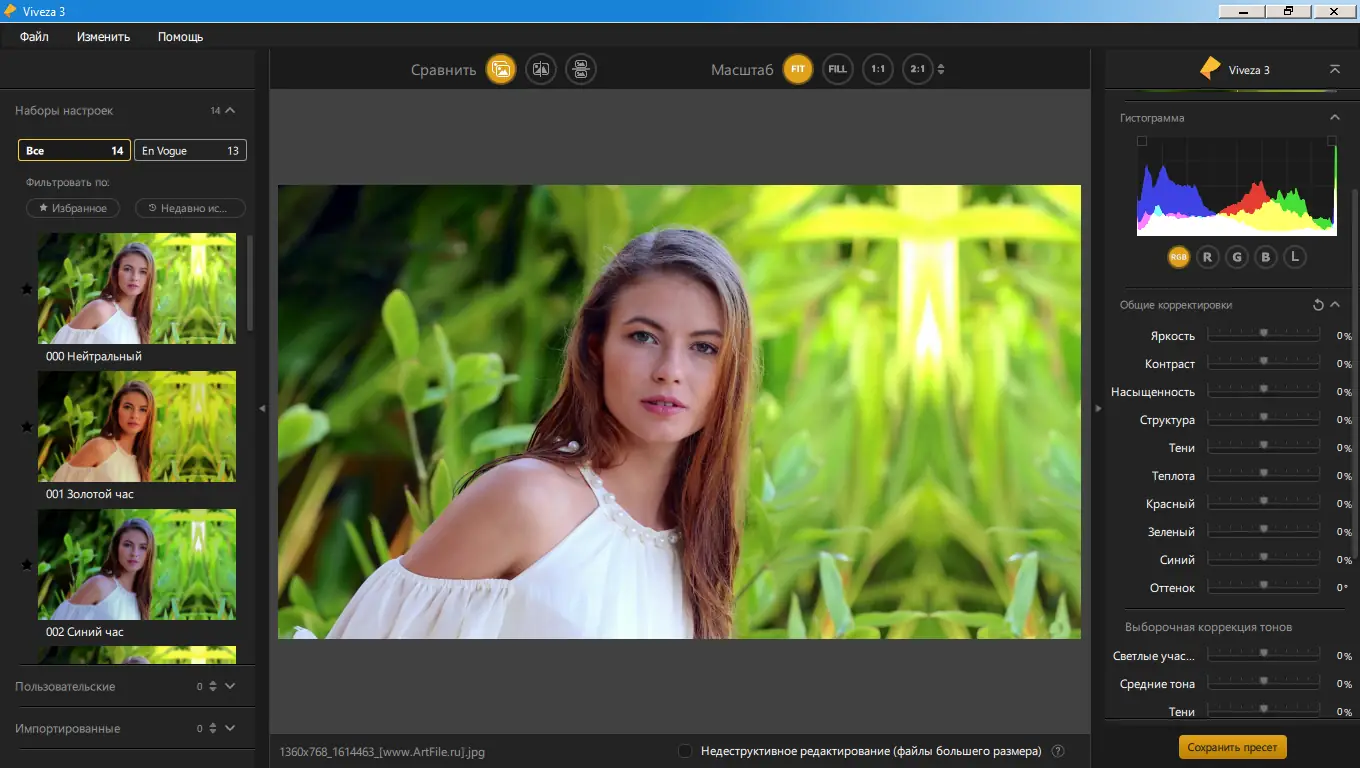Collapse the right adjustments panel arrow
The width and height of the screenshot is (1360, 768).
(x=1097, y=408)
